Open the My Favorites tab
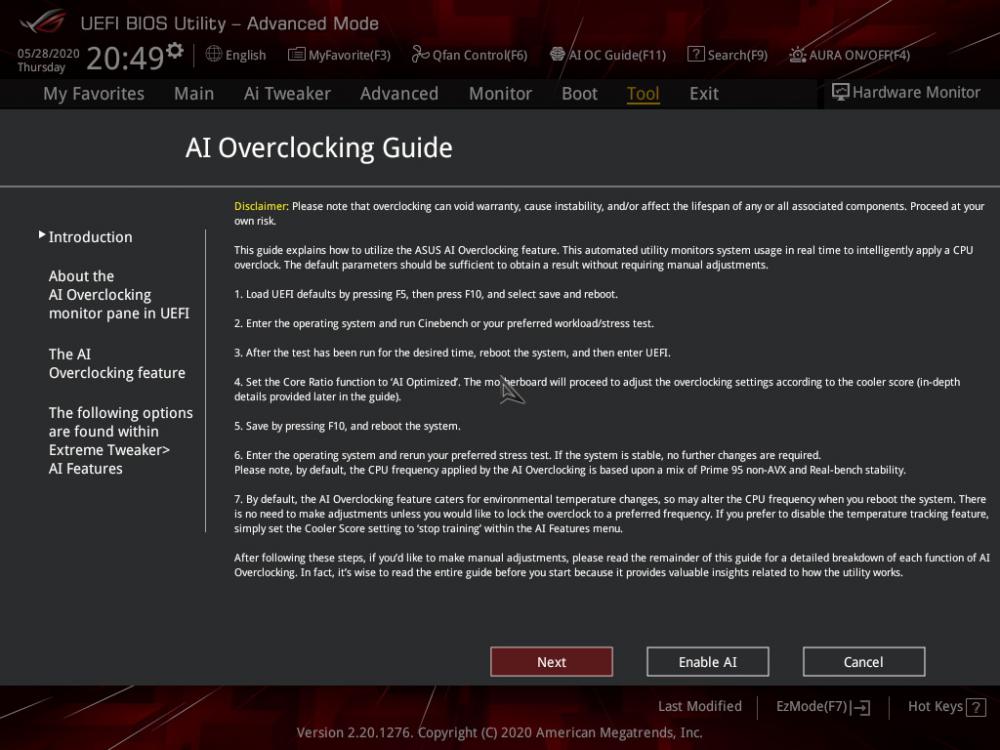The width and height of the screenshot is (1000, 750). pyautogui.click(x=94, y=94)
